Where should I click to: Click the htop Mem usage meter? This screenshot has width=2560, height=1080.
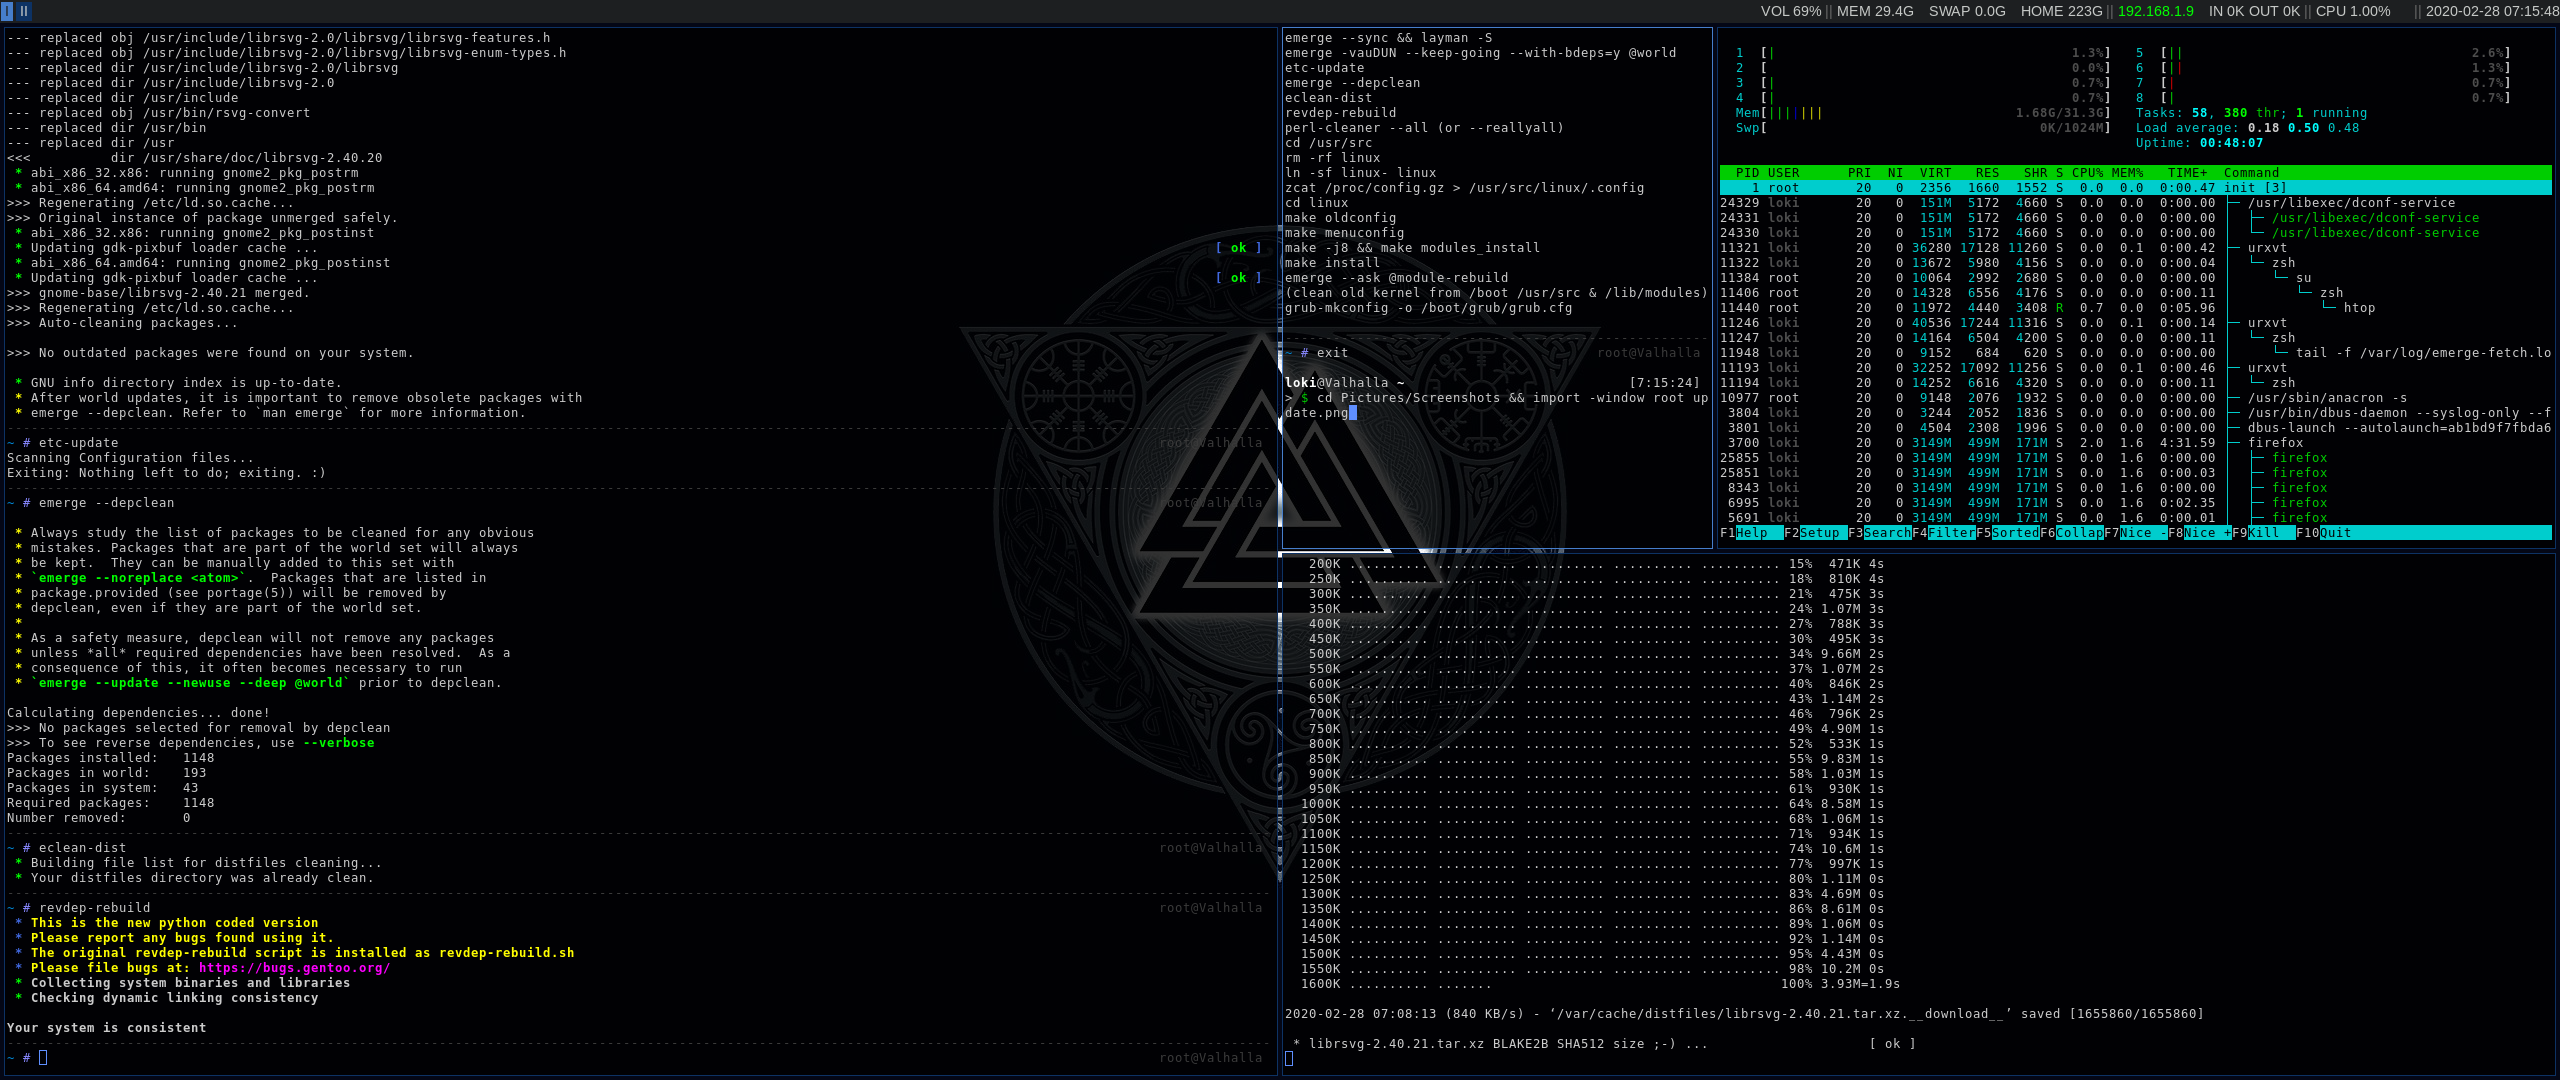click(x=1923, y=113)
